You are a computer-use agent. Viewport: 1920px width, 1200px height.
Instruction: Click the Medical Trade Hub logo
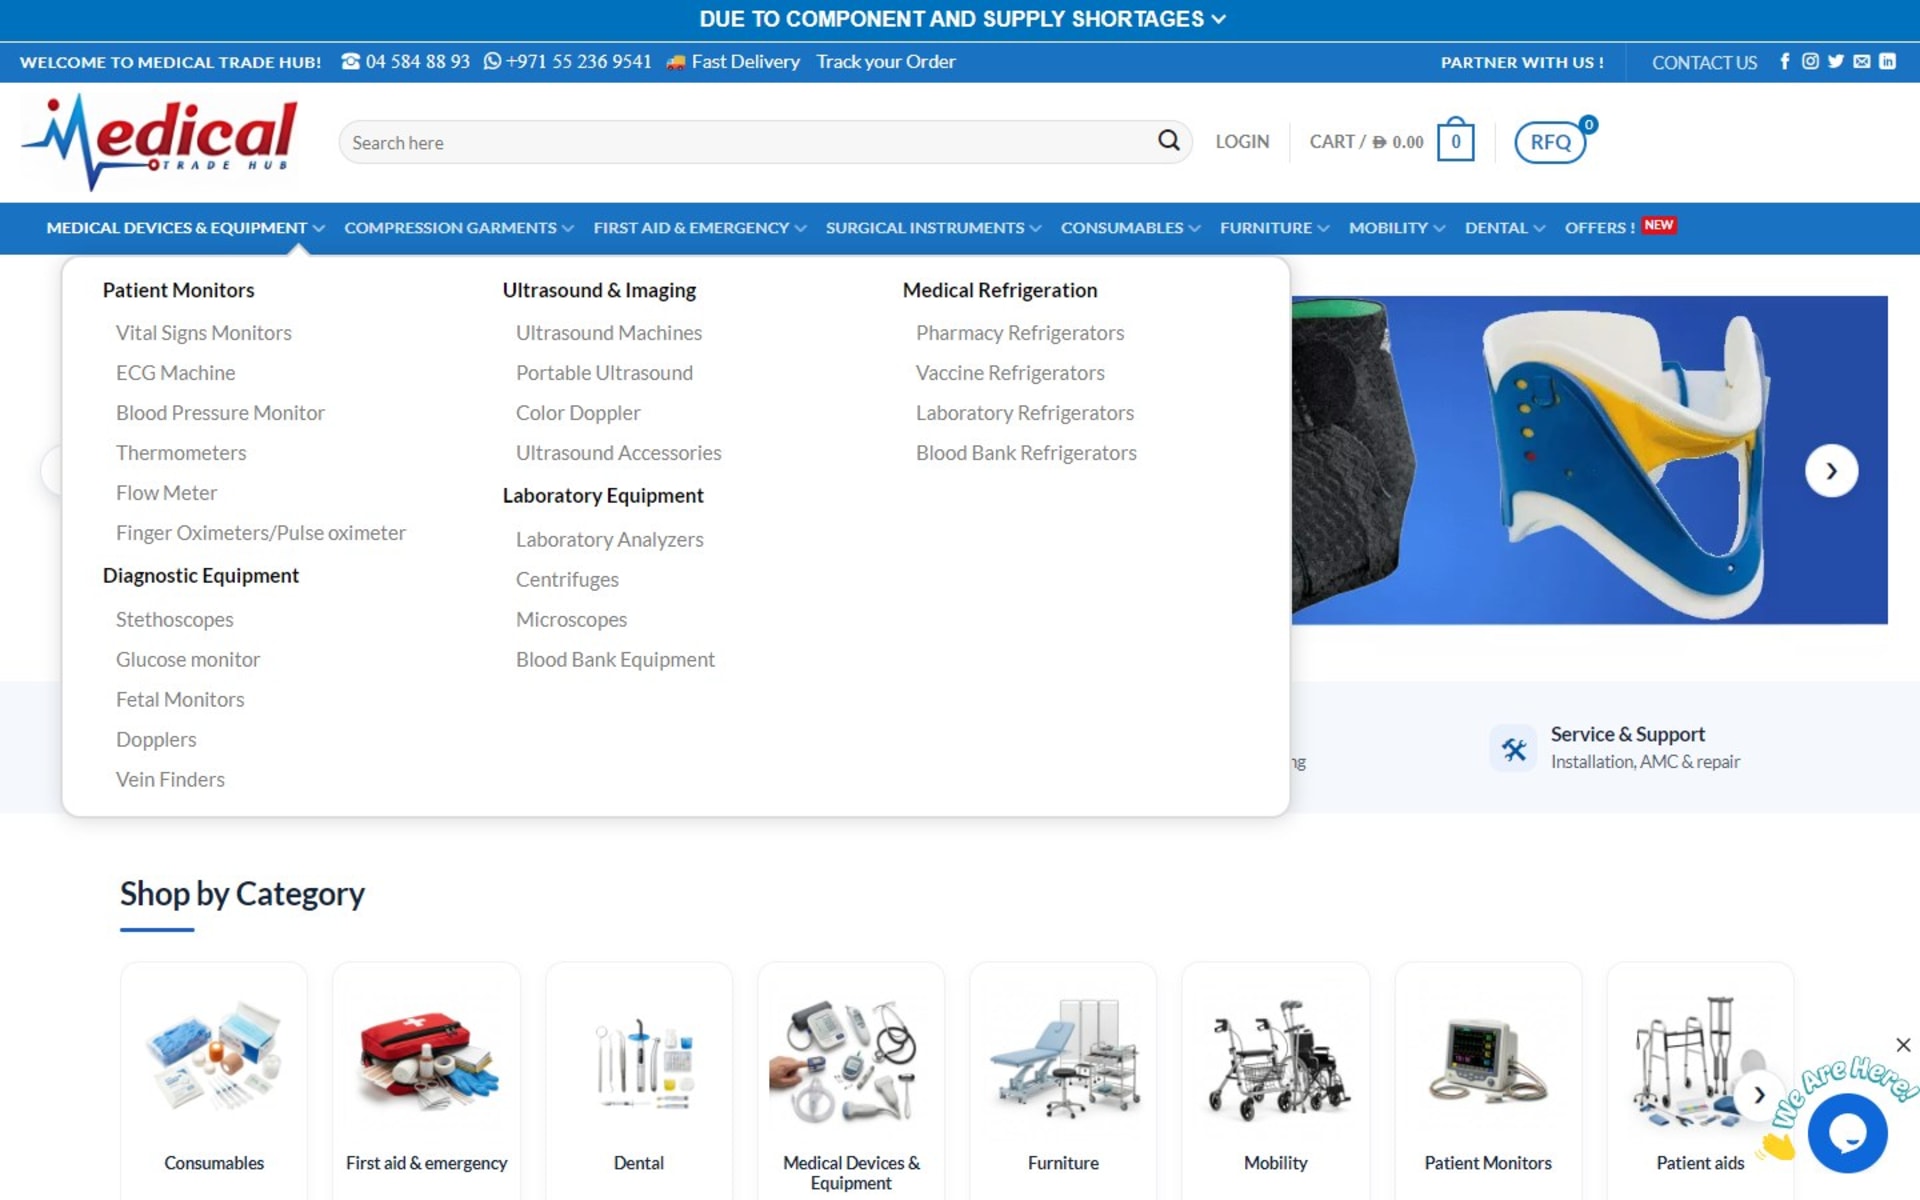click(x=160, y=142)
